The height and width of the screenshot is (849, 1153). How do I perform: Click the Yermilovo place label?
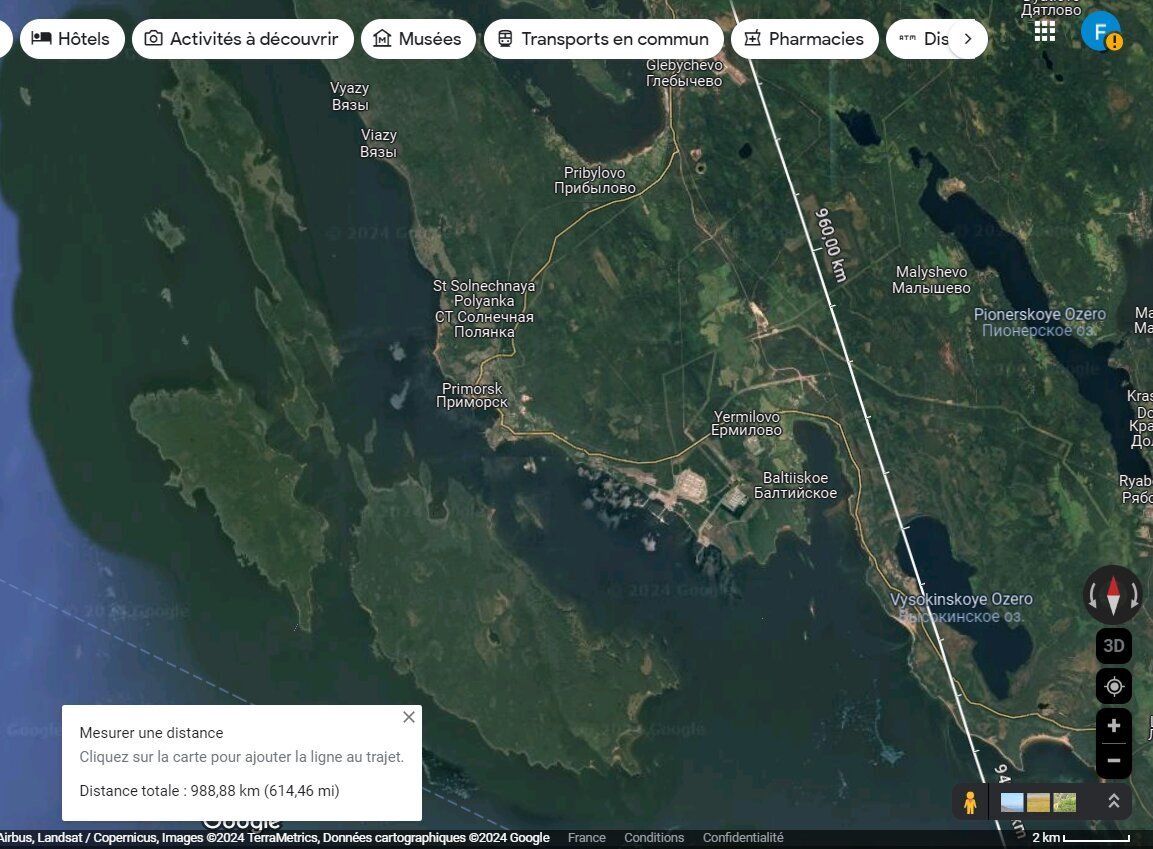coord(746,423)
